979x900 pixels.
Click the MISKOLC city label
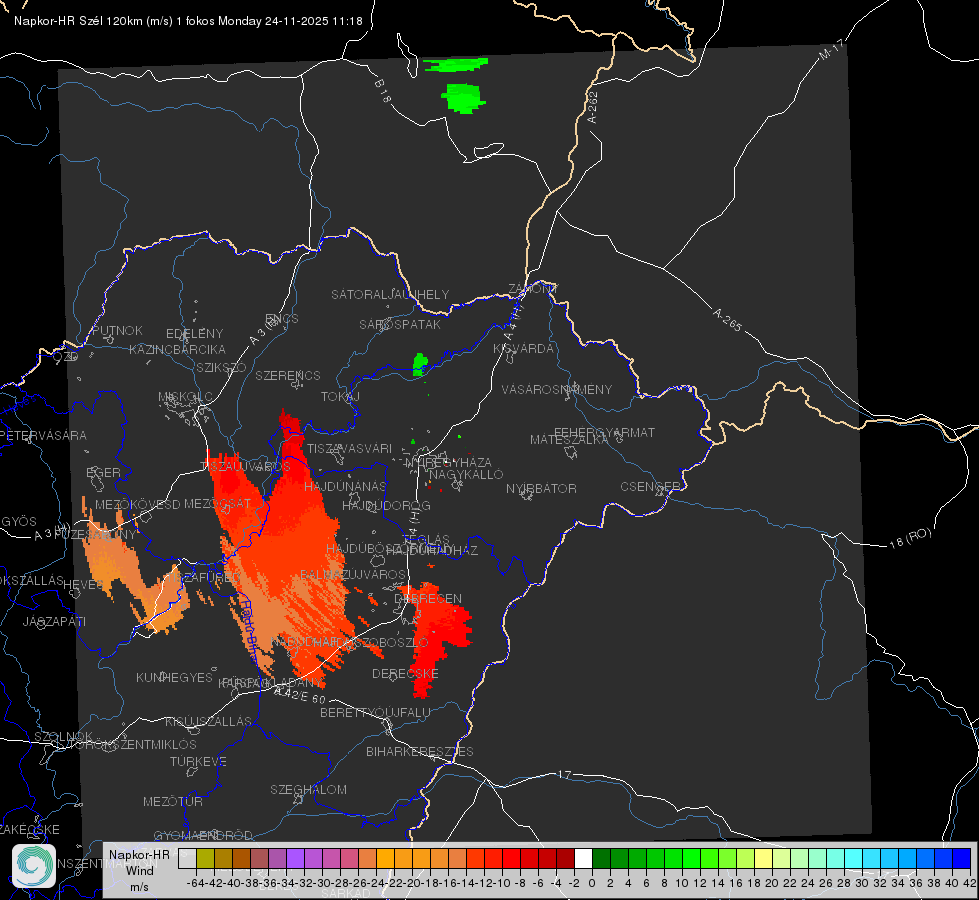click(x=185, y=397)
